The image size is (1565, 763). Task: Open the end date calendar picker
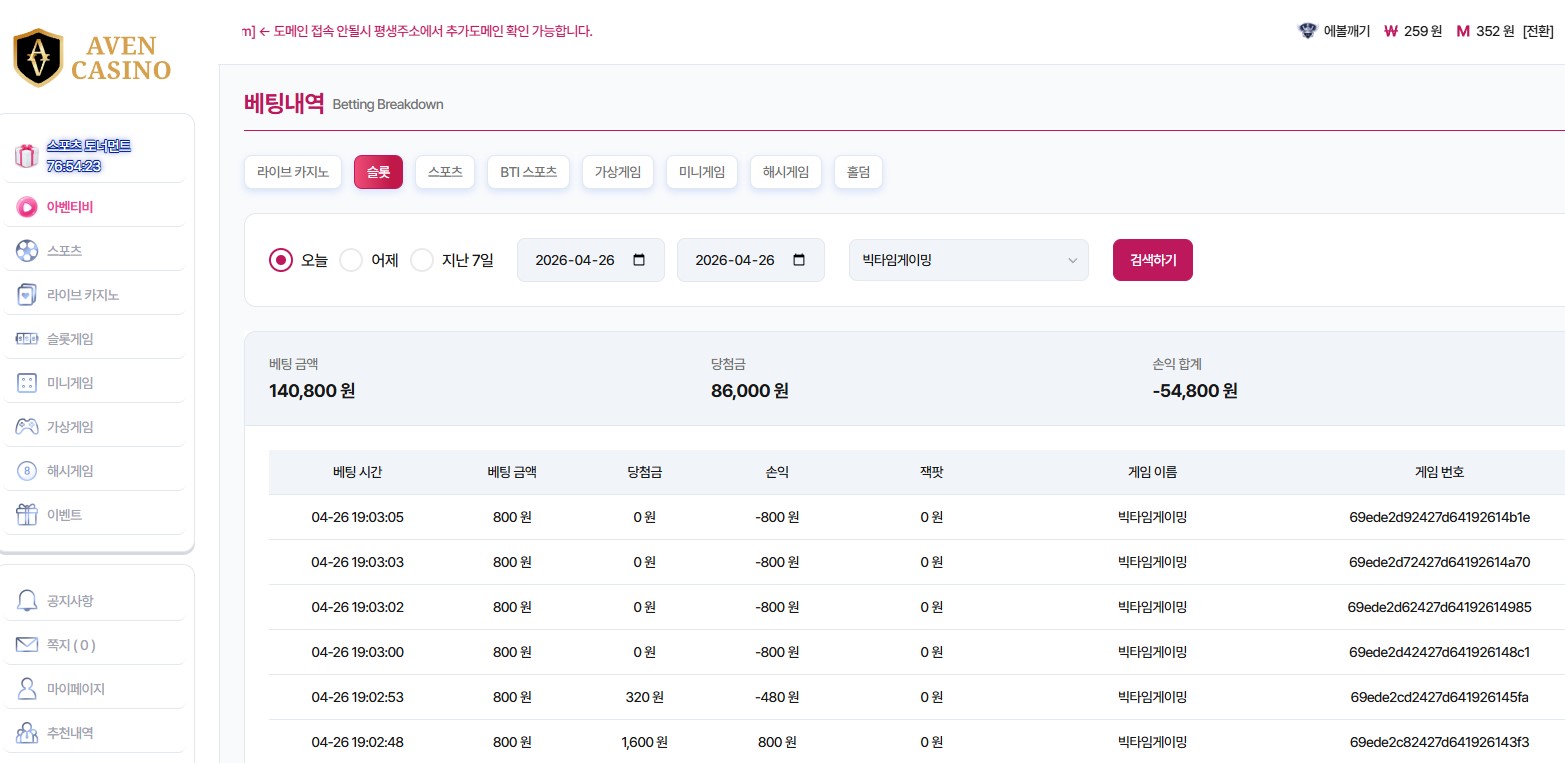point(799,260)
